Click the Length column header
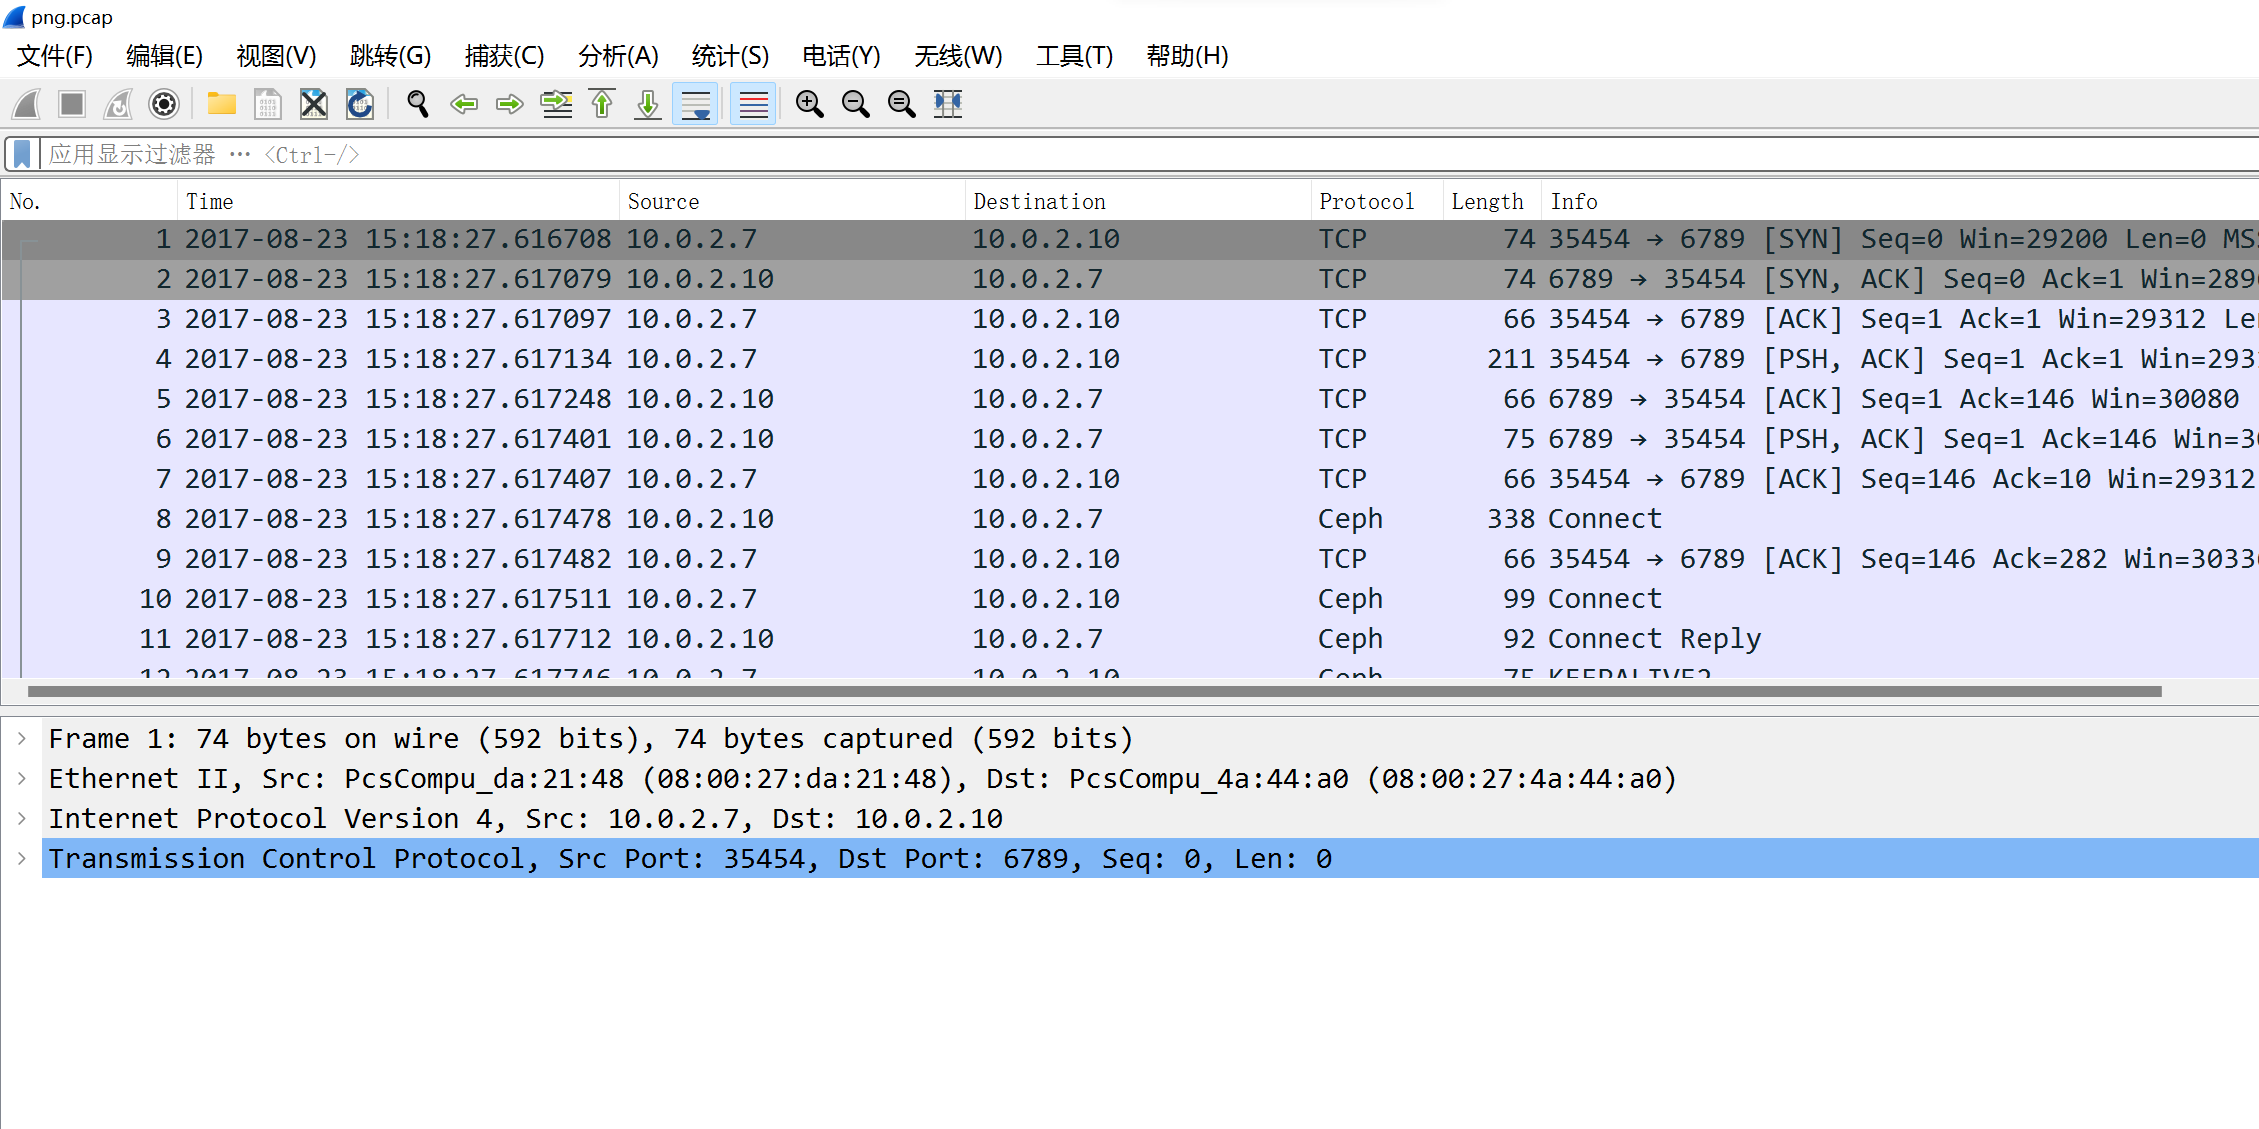2259x1129 pixels. (1487, 201)
